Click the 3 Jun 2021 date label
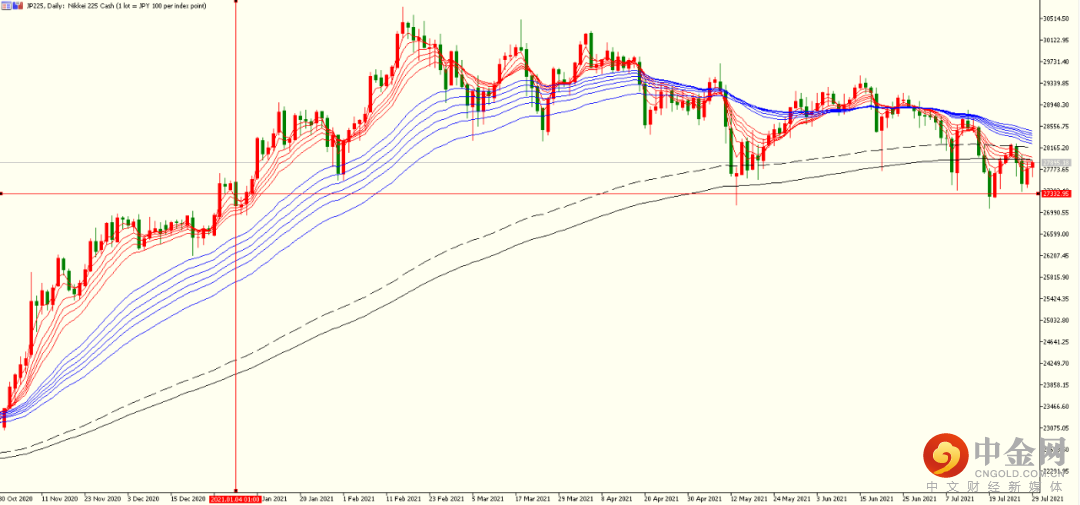Viewport: 1080px width, 505px height. [832, 498]
